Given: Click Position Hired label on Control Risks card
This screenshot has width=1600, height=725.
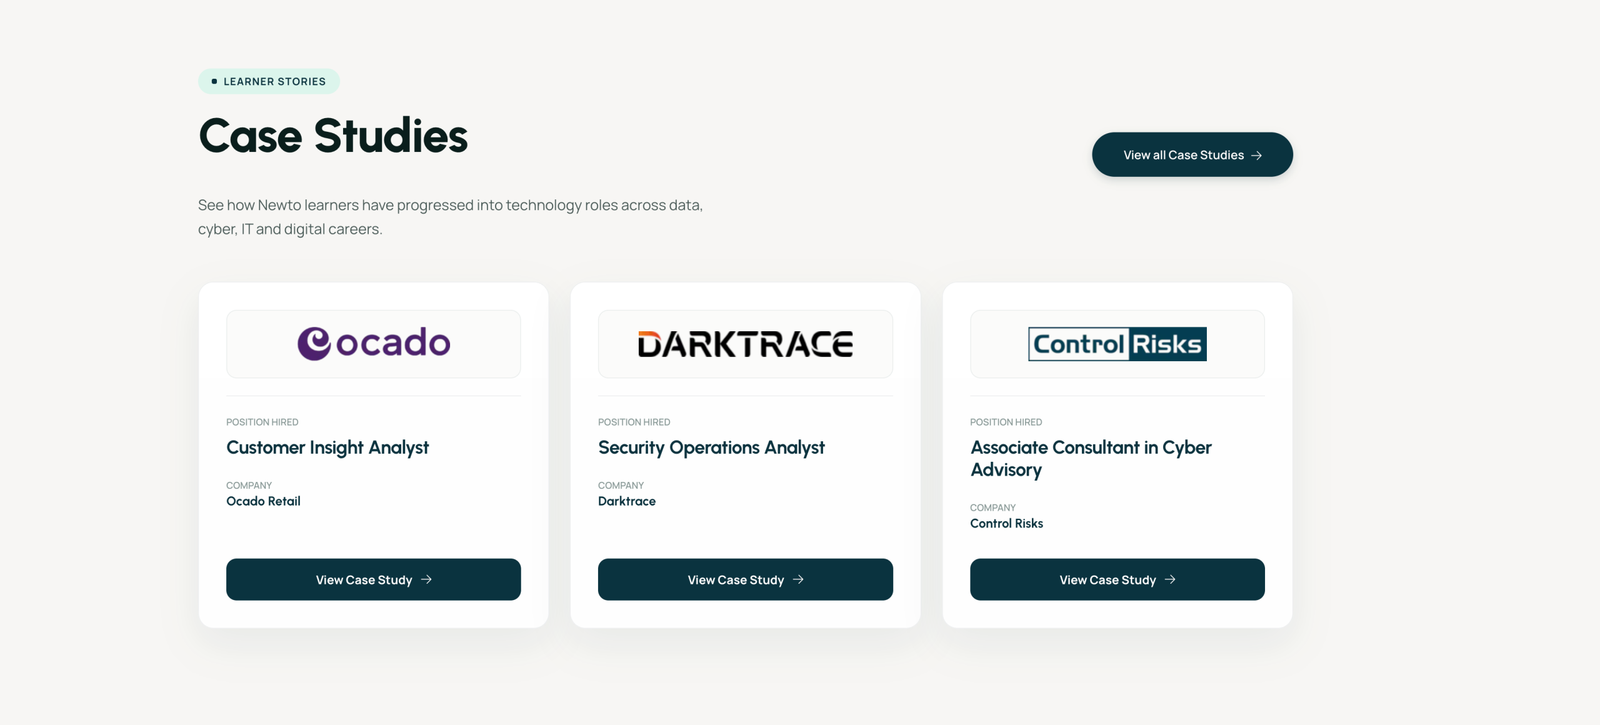Looking at the screenshot, I should pos(1006,422).
